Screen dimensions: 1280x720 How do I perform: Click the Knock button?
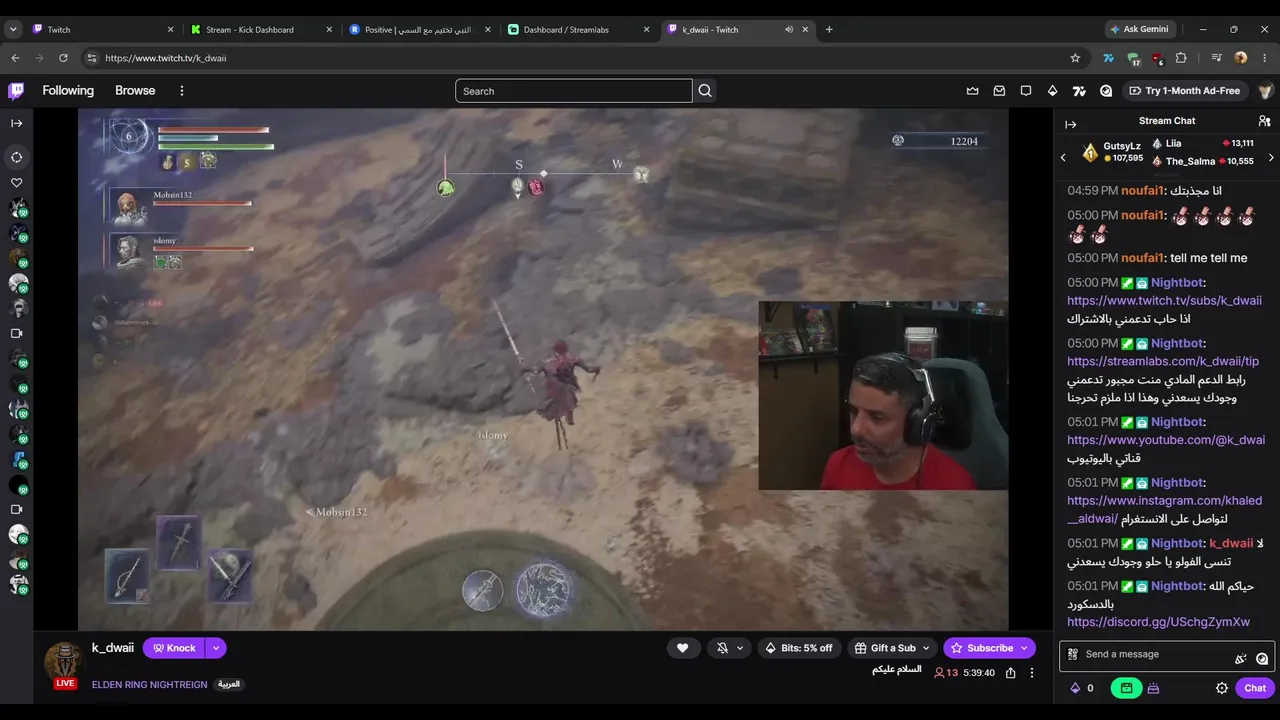click(174, 648)
